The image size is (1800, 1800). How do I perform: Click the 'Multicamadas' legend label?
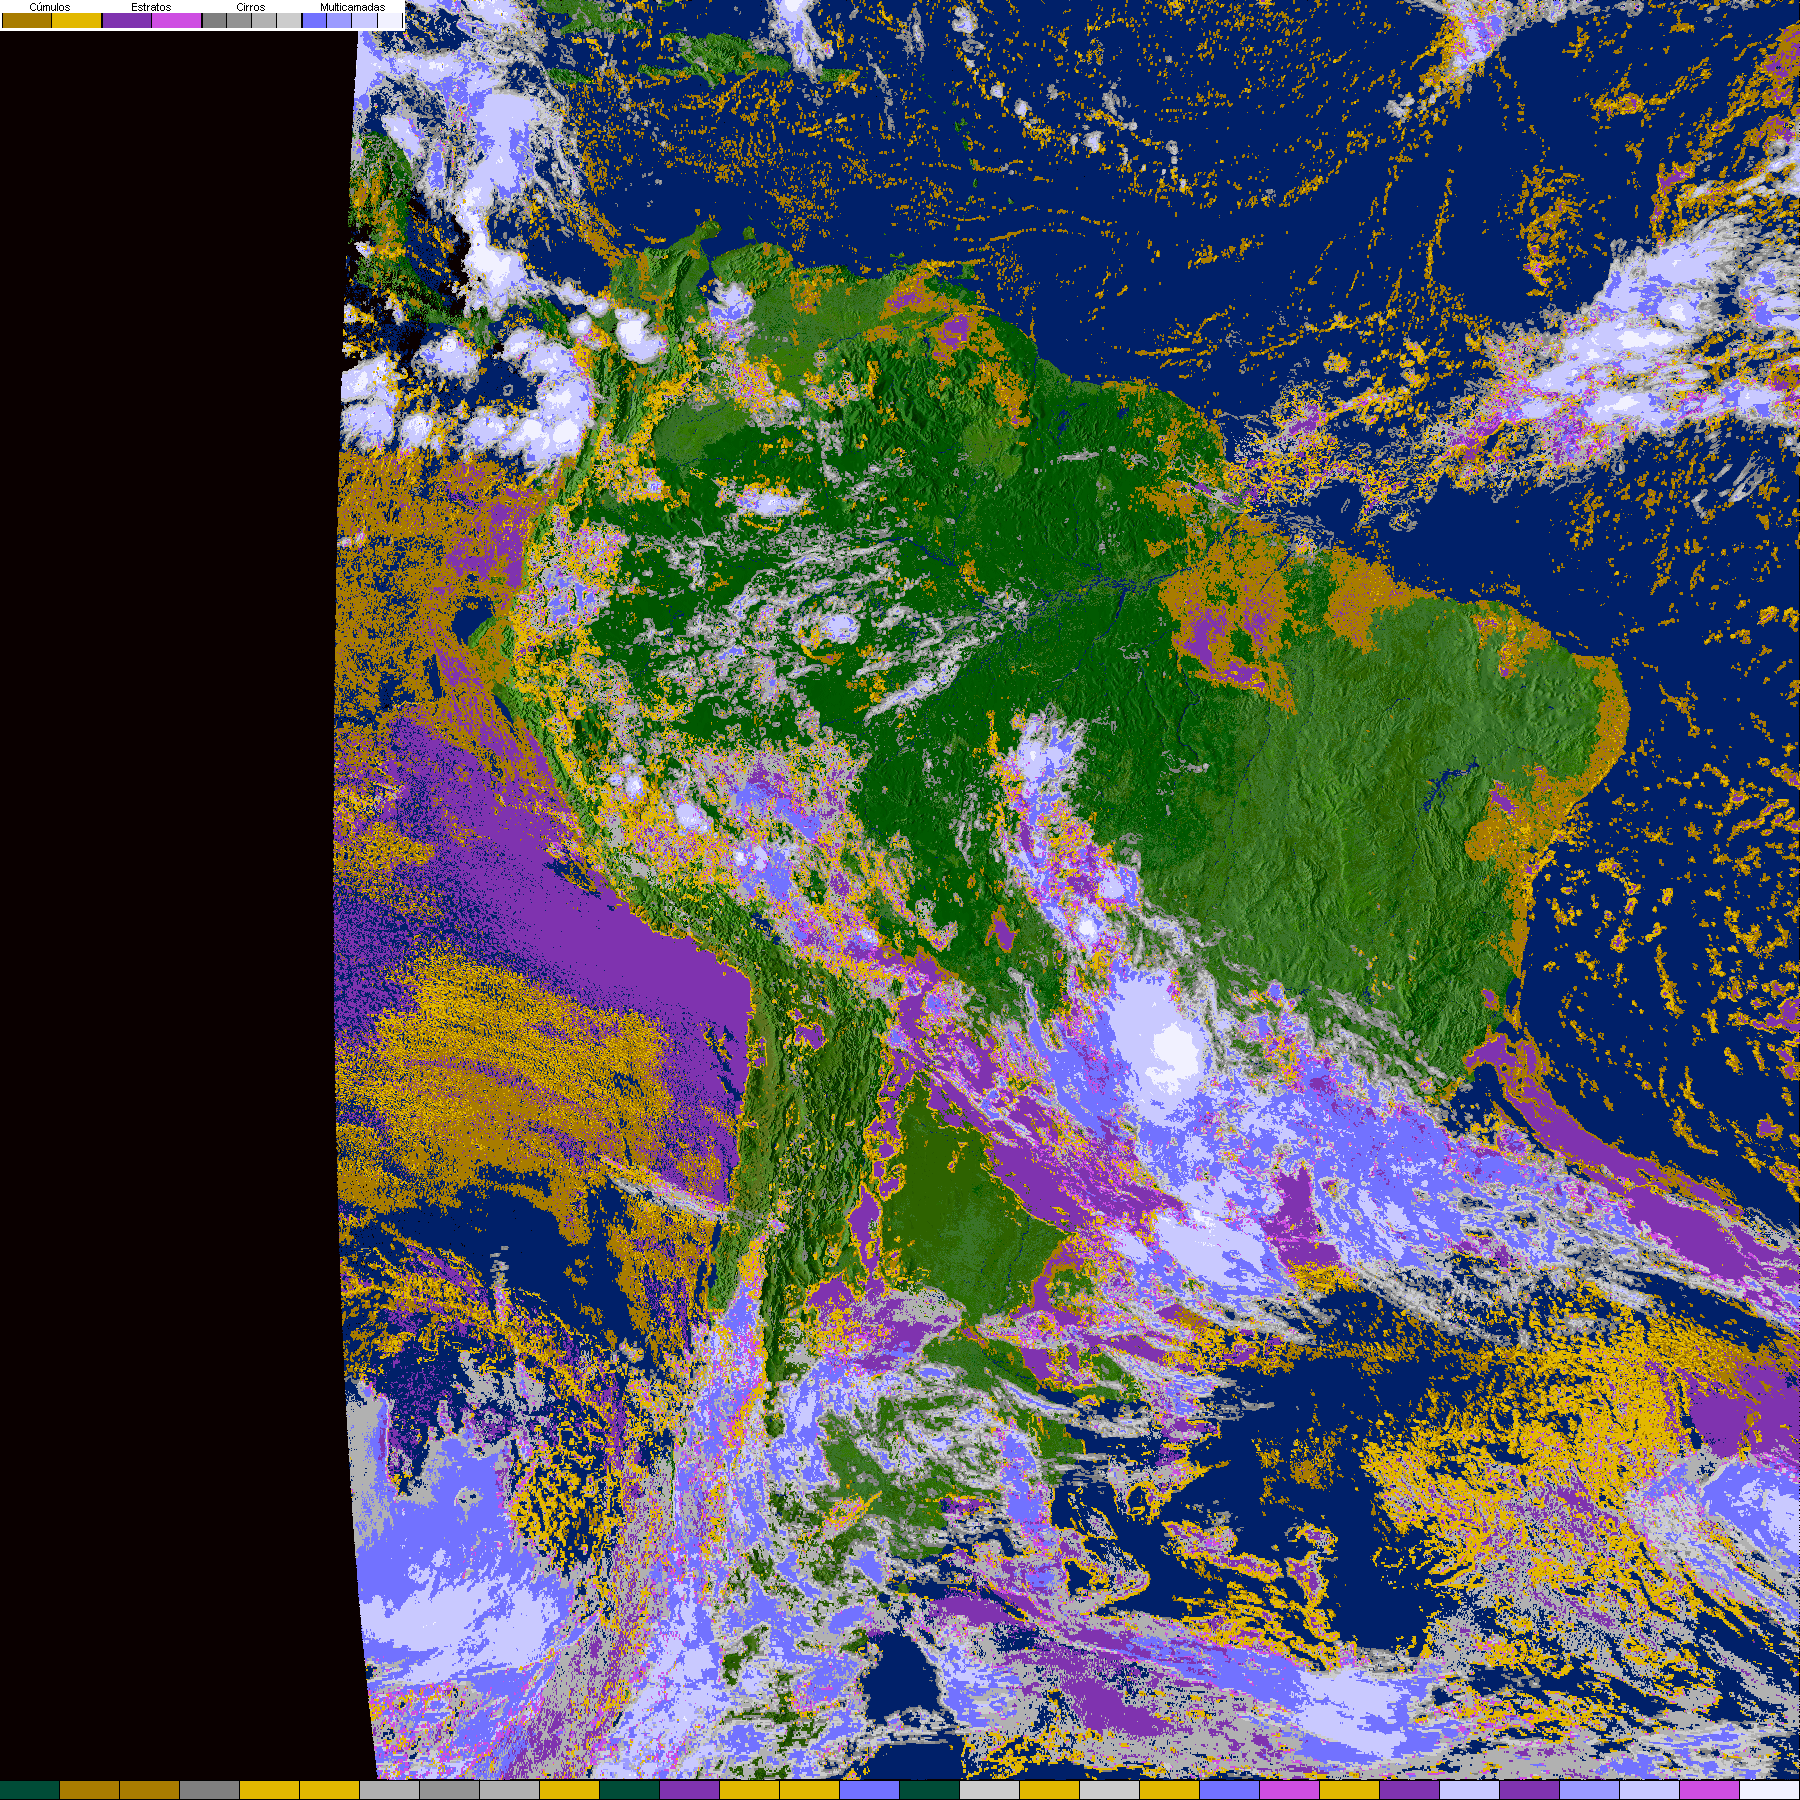click(352, 7)
